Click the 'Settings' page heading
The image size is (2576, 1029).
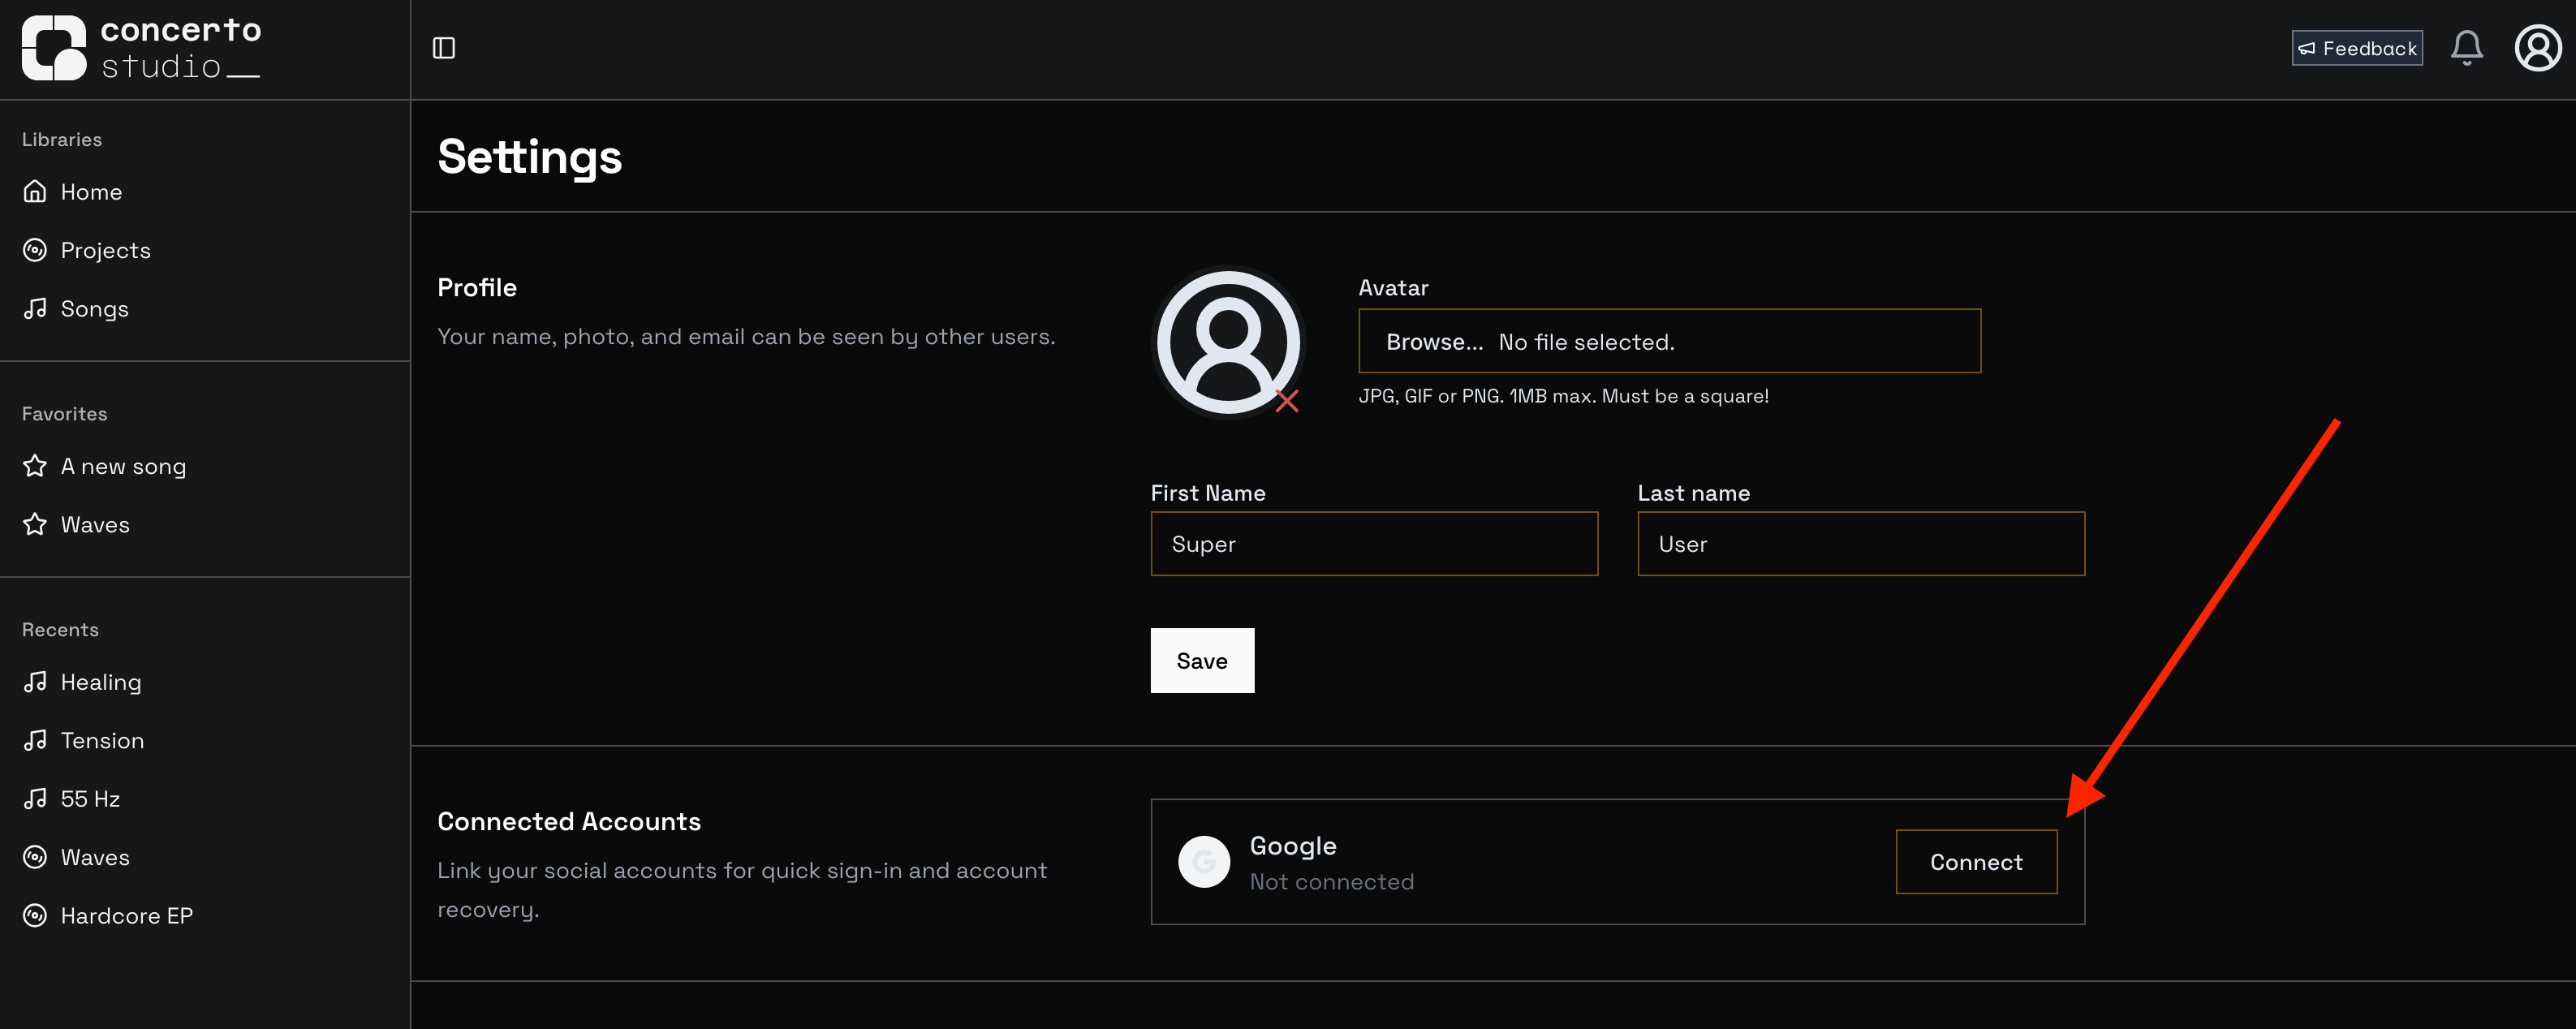point(530,157)
